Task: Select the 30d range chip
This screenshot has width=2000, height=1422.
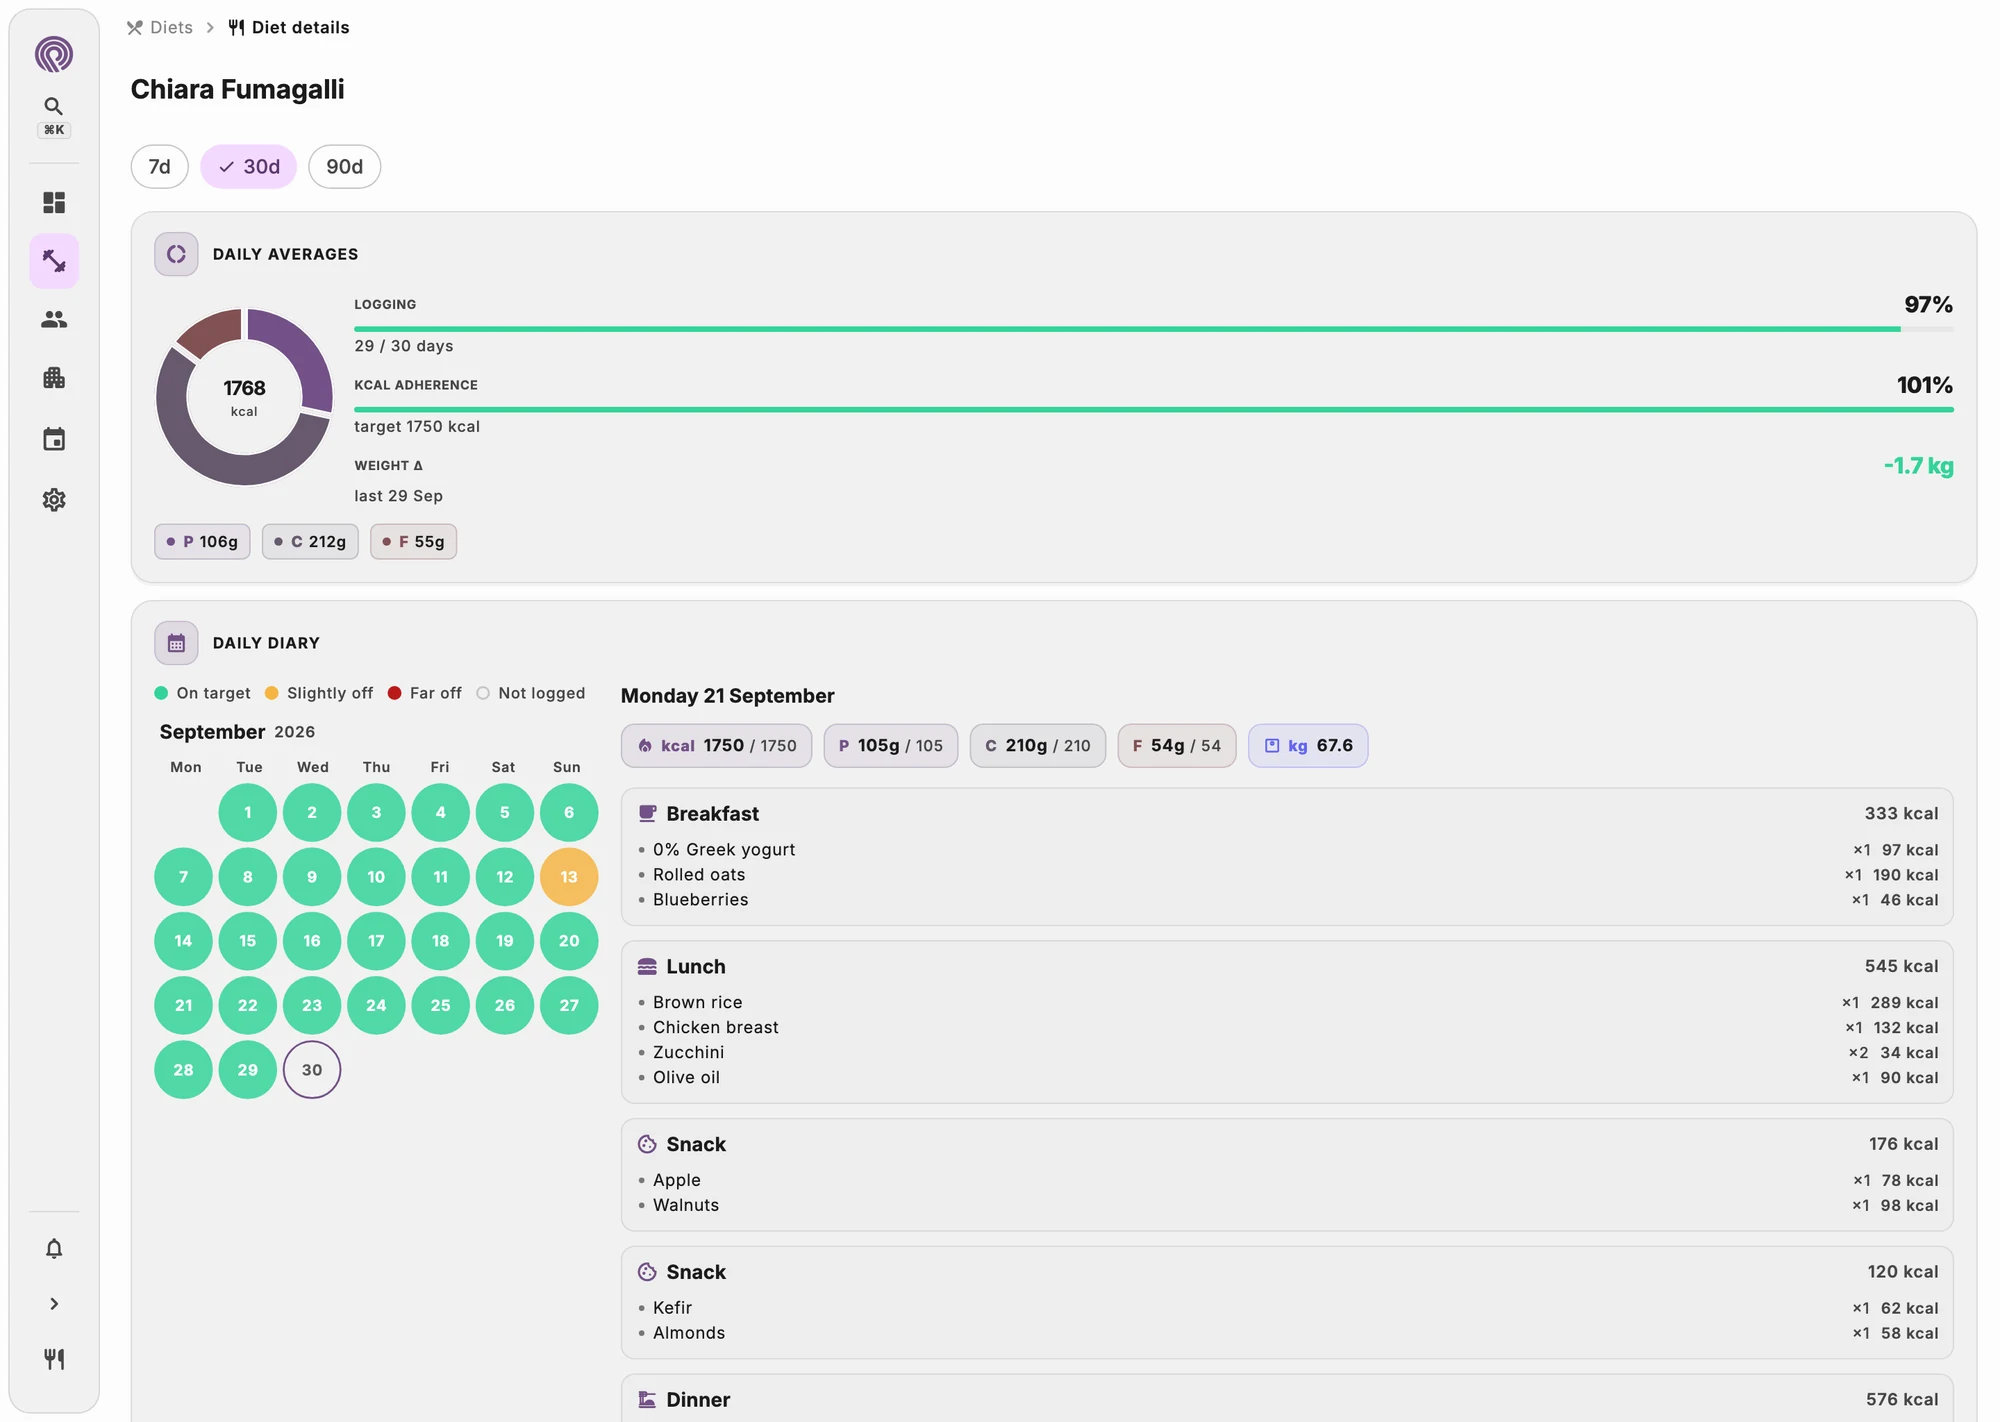Action: (x=249, y=167)
